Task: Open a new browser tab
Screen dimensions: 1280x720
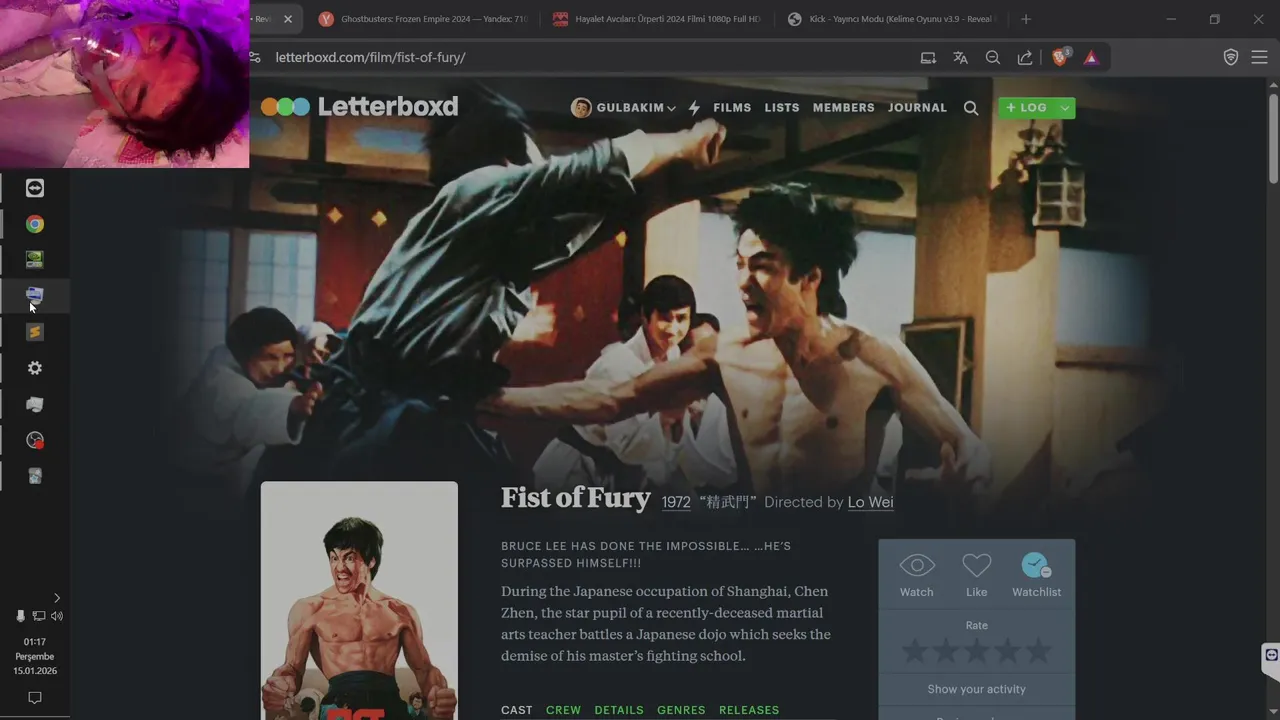Action: (x=1025, y=19)
